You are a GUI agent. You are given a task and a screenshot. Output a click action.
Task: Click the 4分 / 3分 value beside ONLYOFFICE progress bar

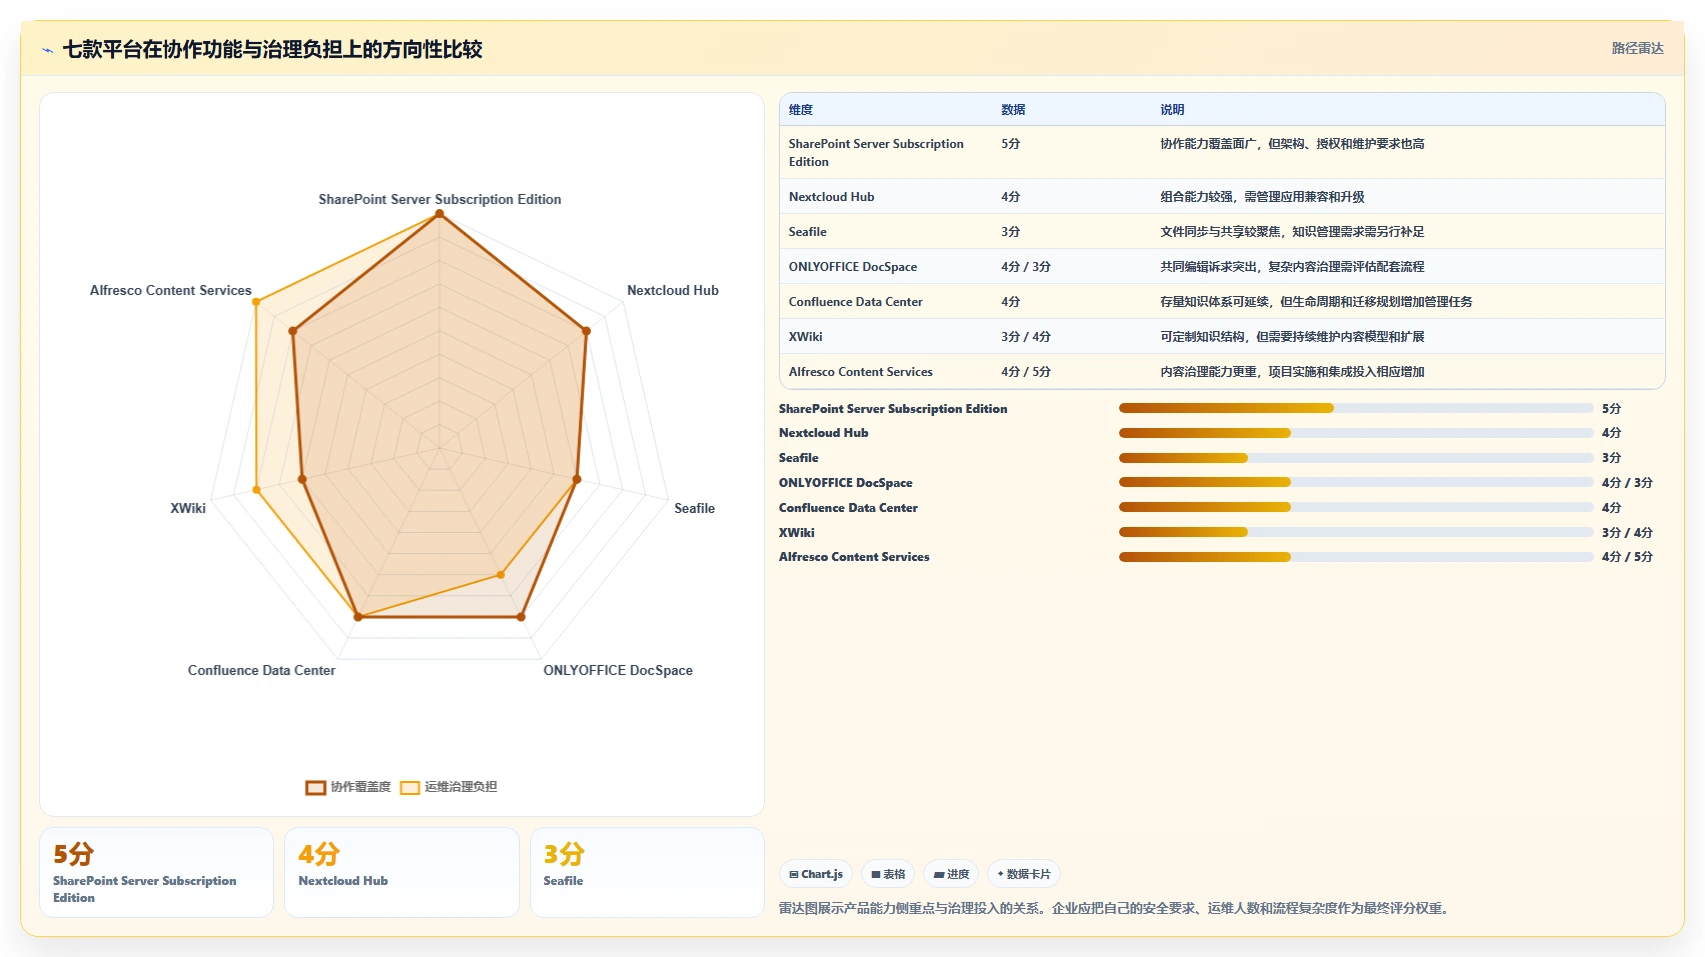pos(1627,483)
